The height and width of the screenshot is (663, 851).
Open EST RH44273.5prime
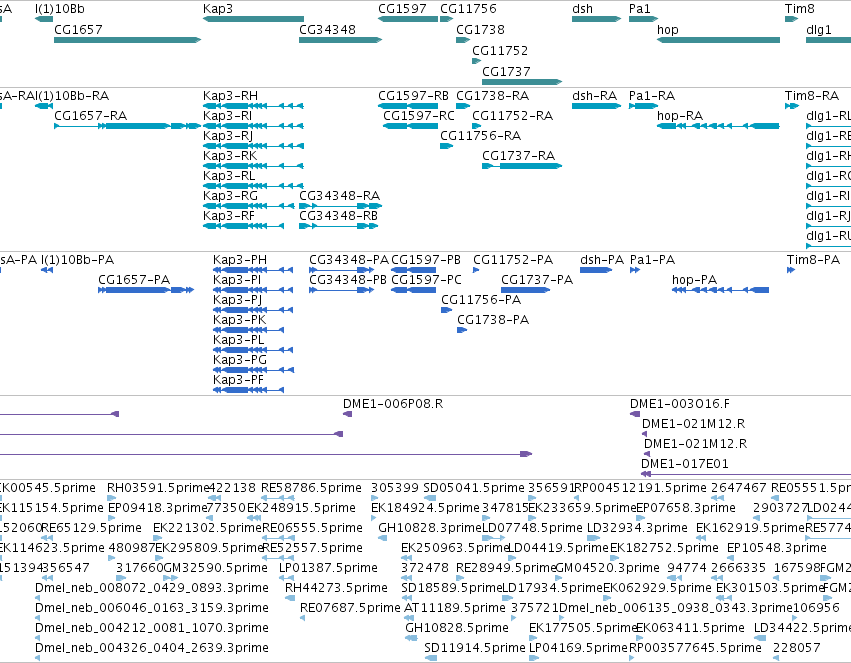[336, 588]
